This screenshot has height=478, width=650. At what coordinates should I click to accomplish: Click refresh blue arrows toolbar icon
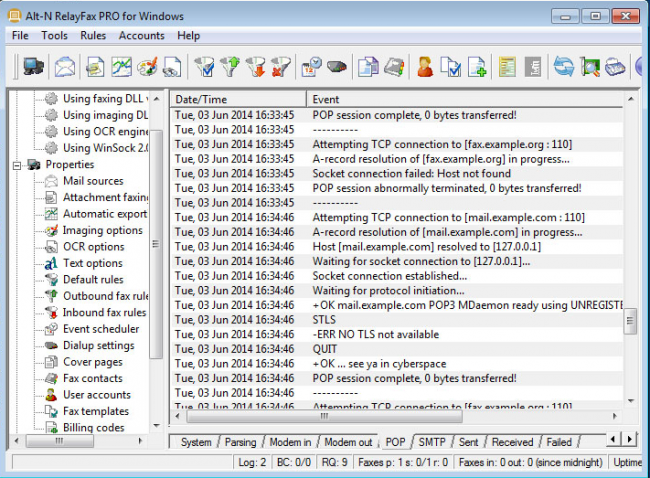pyautogui.click(x=564, y=67)
